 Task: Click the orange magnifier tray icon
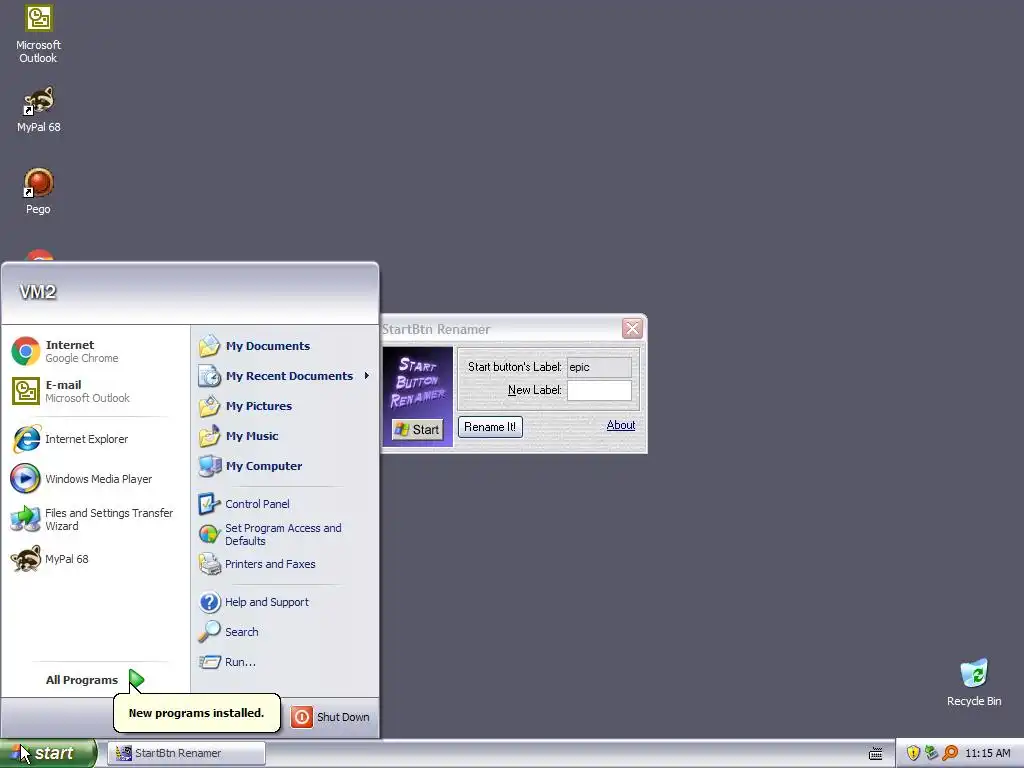click(x=950, y=753)
